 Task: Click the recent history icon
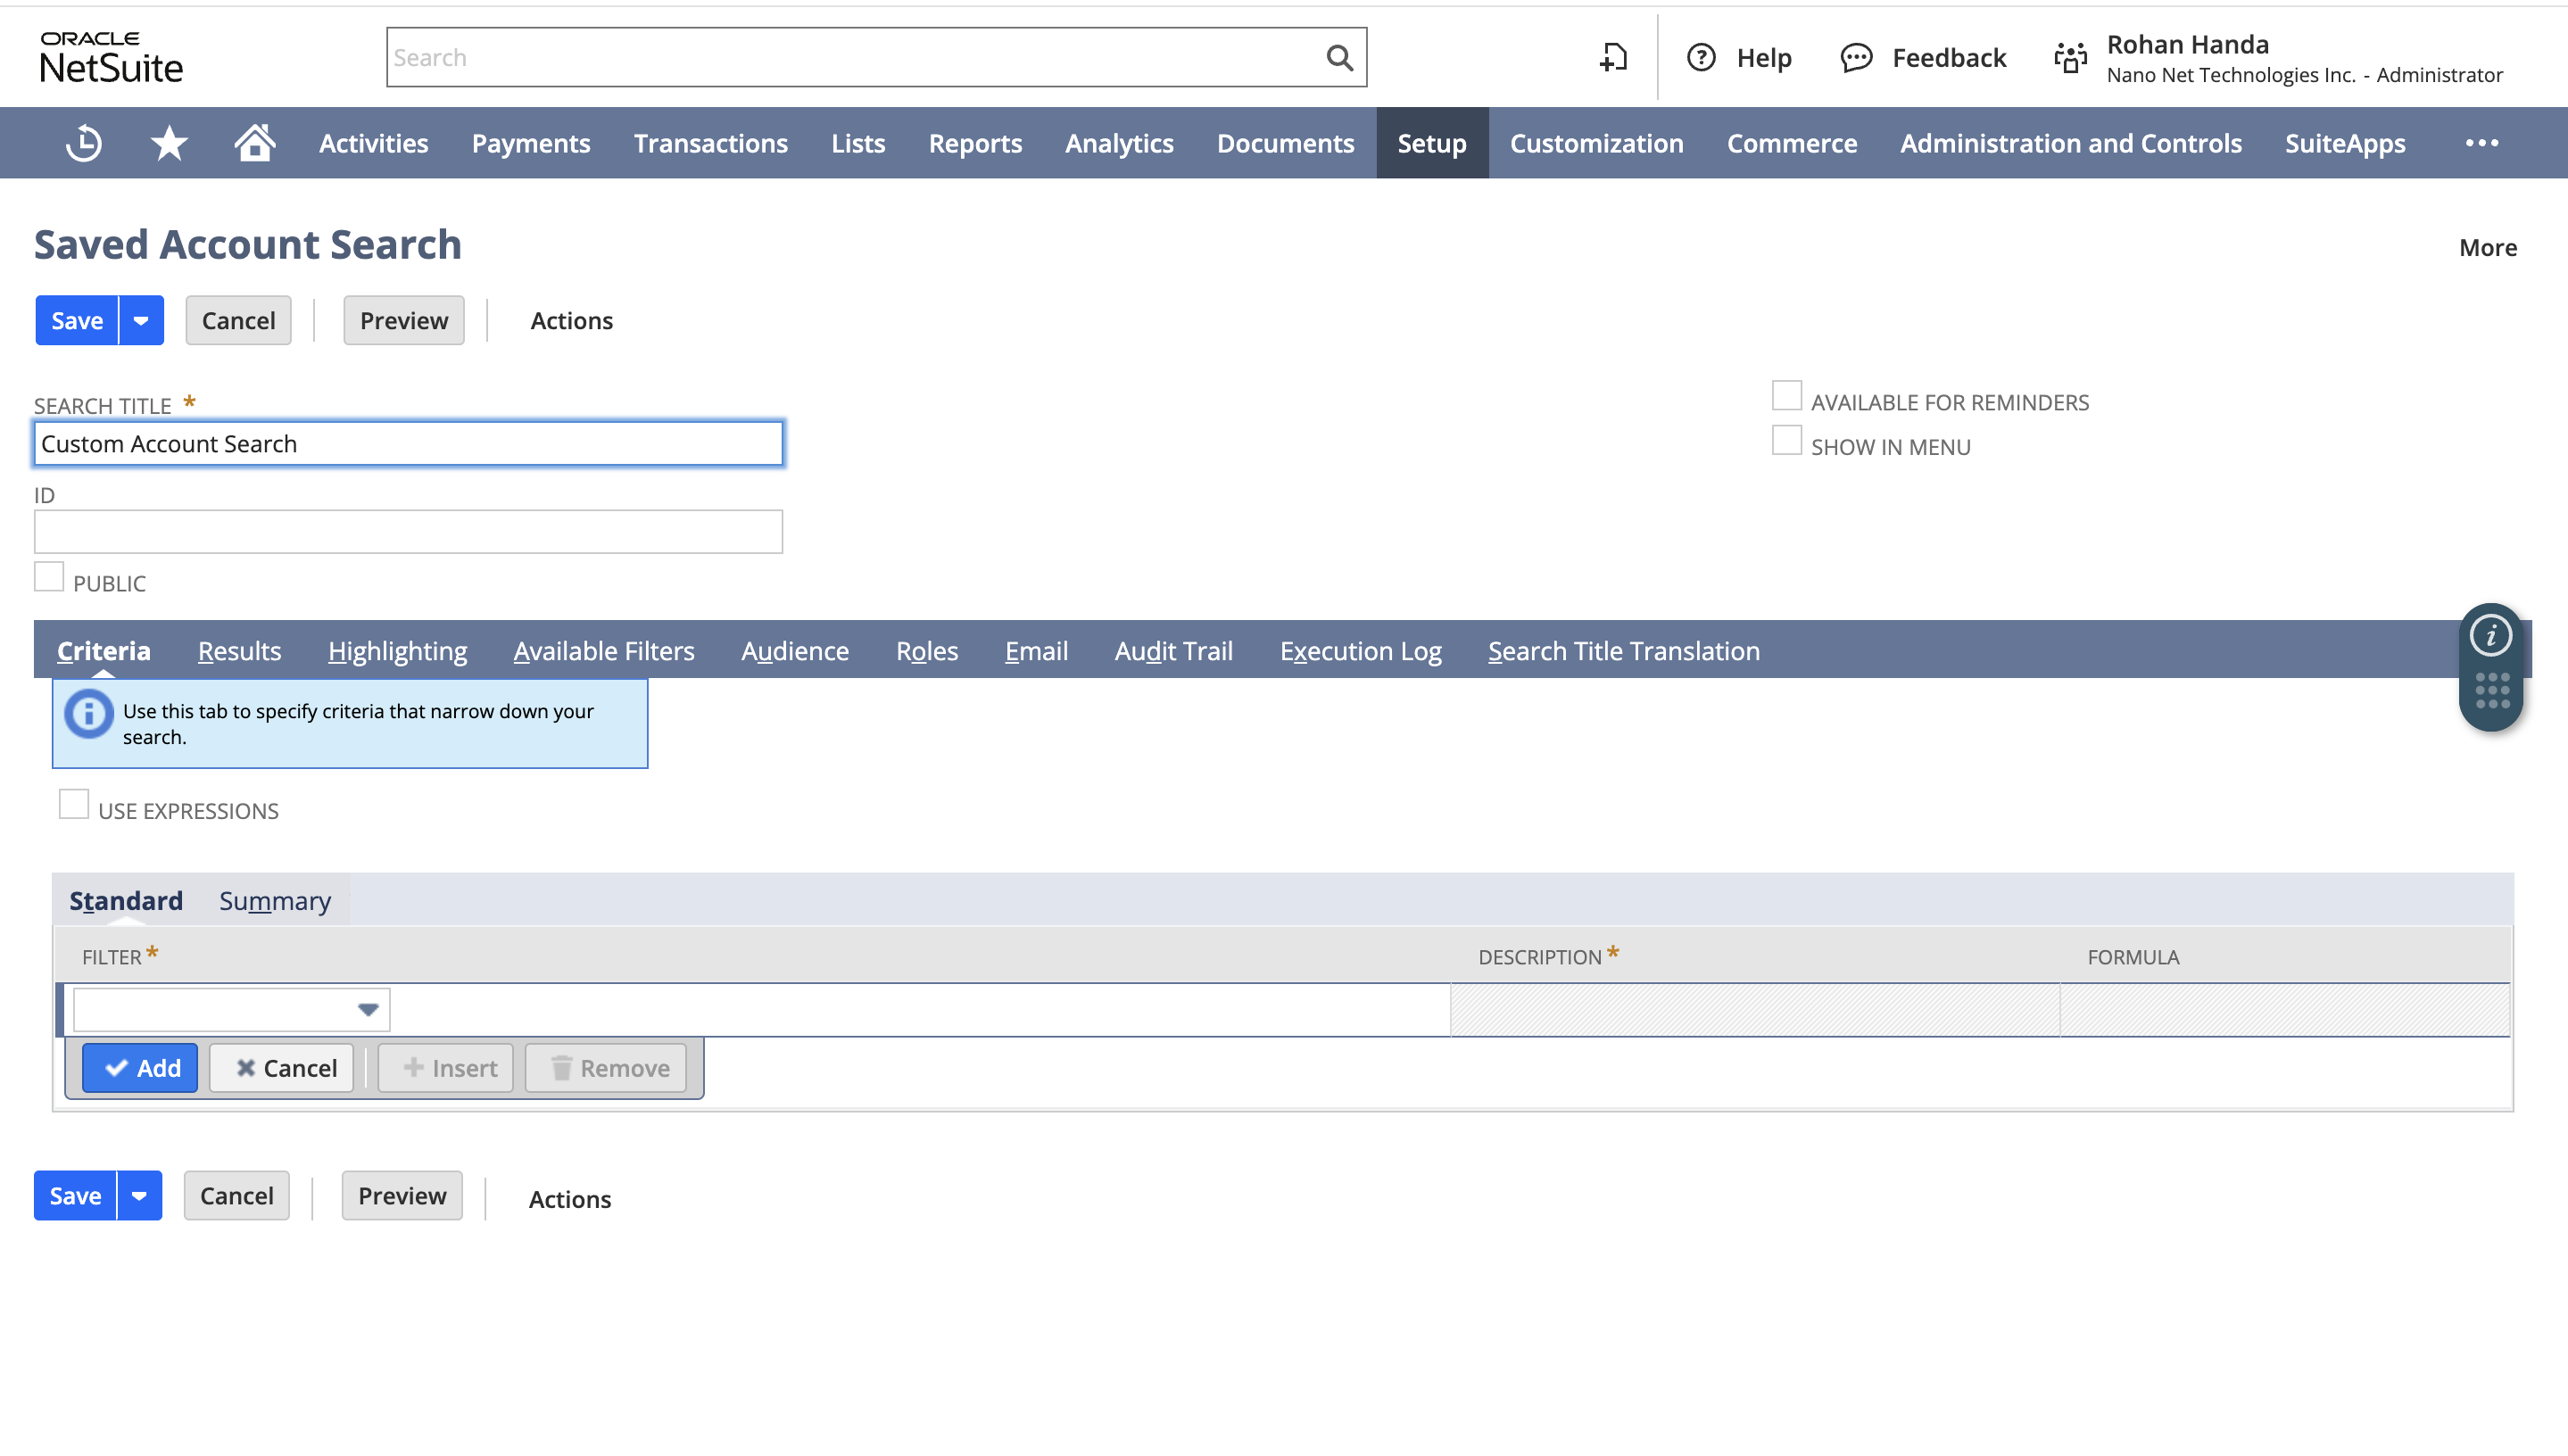pos(83,143)
